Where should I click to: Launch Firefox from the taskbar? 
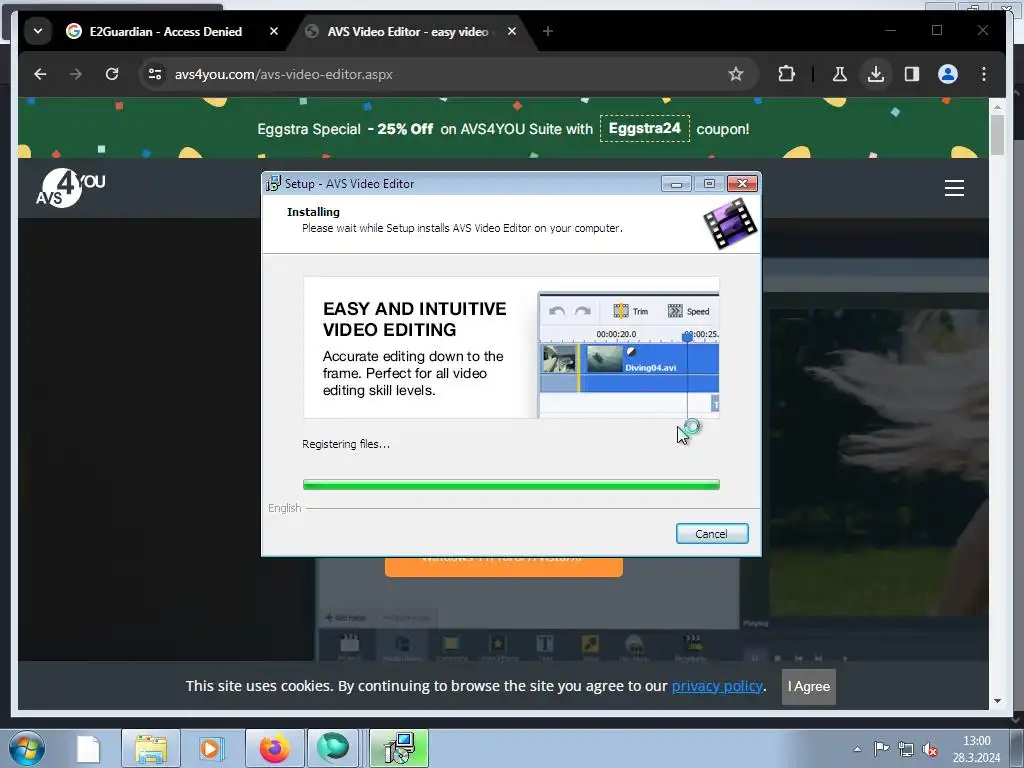(x=274, y=748)
